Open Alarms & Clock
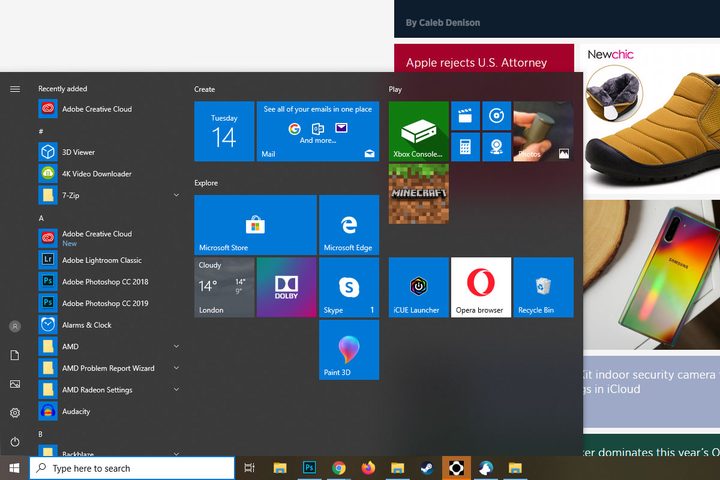The width and height of the screenshot is (720, 480). point(109,325)
